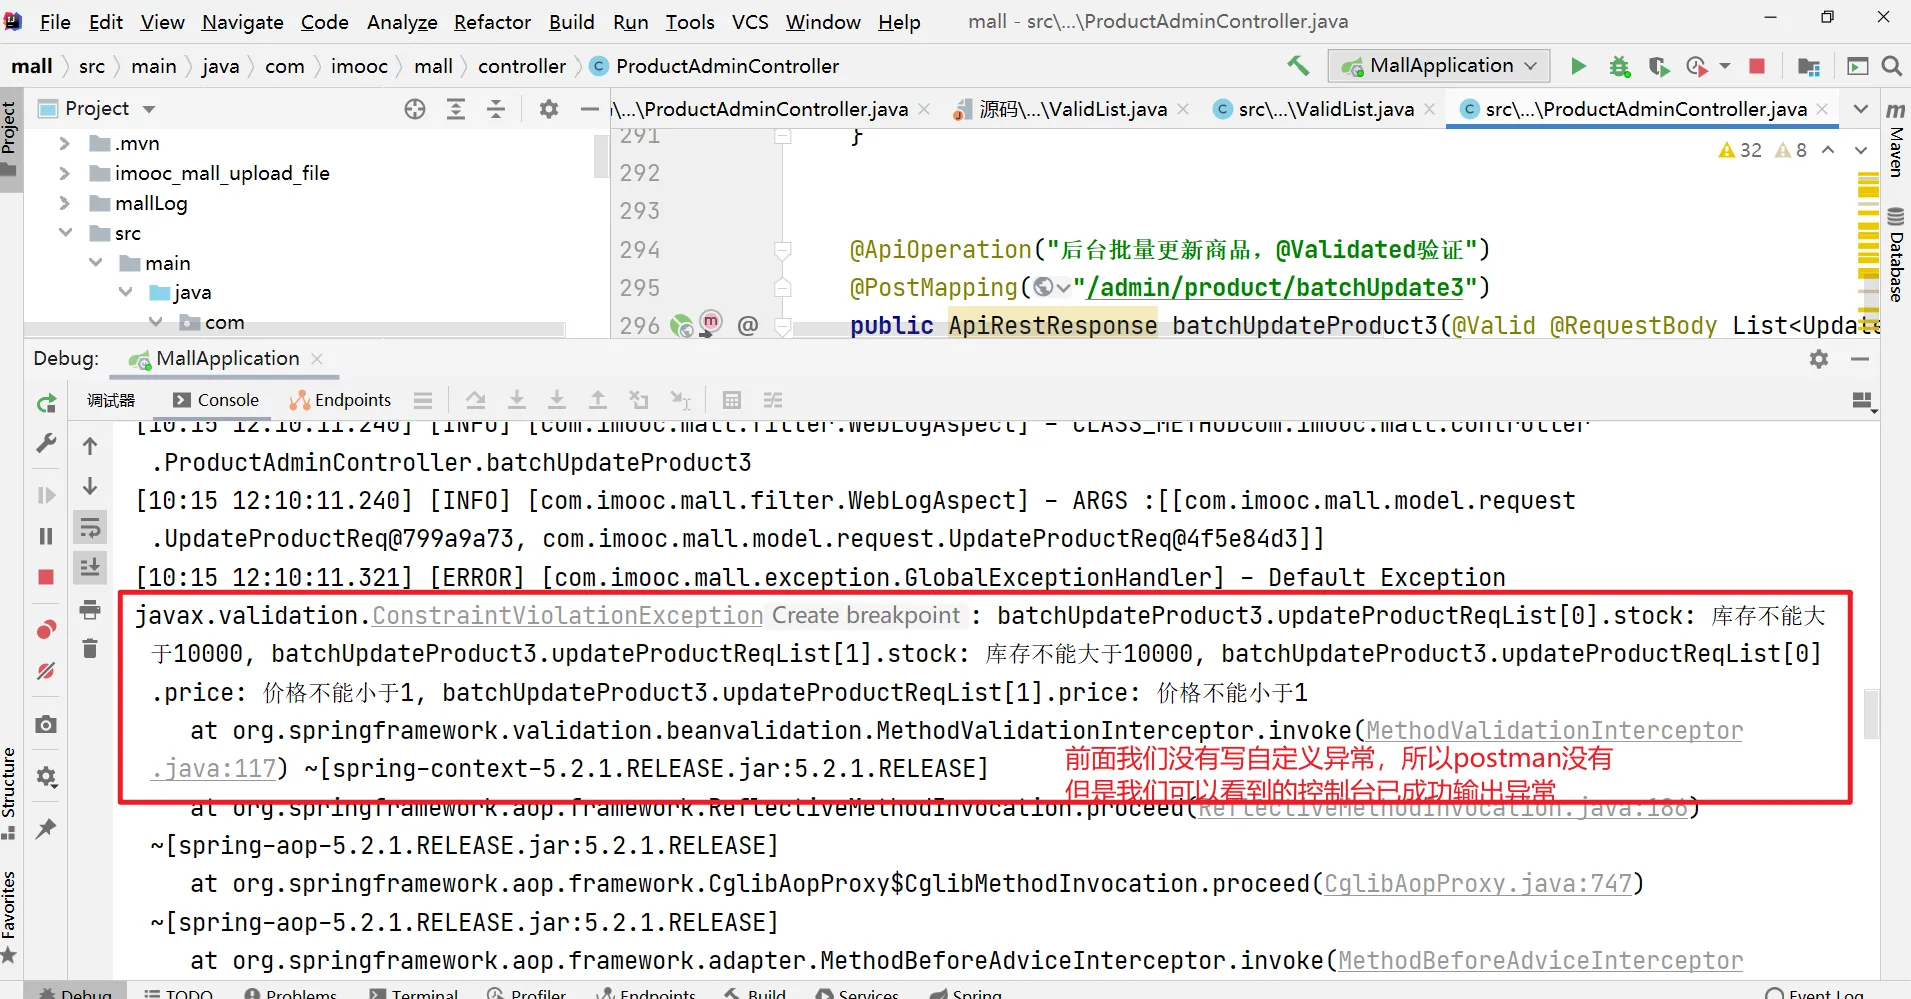1911x999 pixels.
Task: Pause the running program in the debugger
Action: coord(46,536)
